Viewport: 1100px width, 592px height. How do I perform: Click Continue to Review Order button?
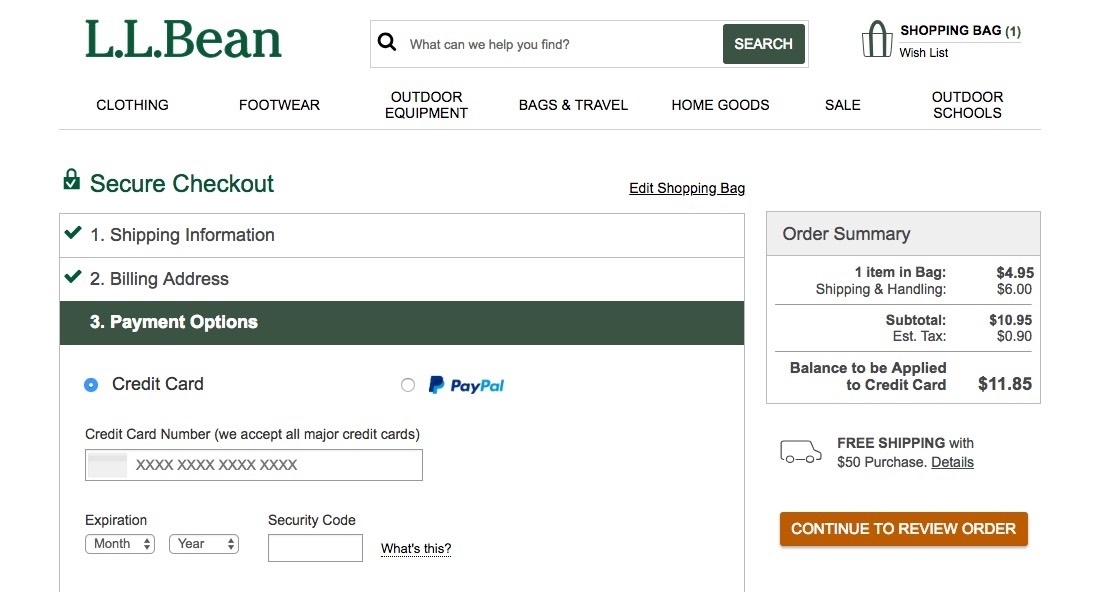point(903,529)
